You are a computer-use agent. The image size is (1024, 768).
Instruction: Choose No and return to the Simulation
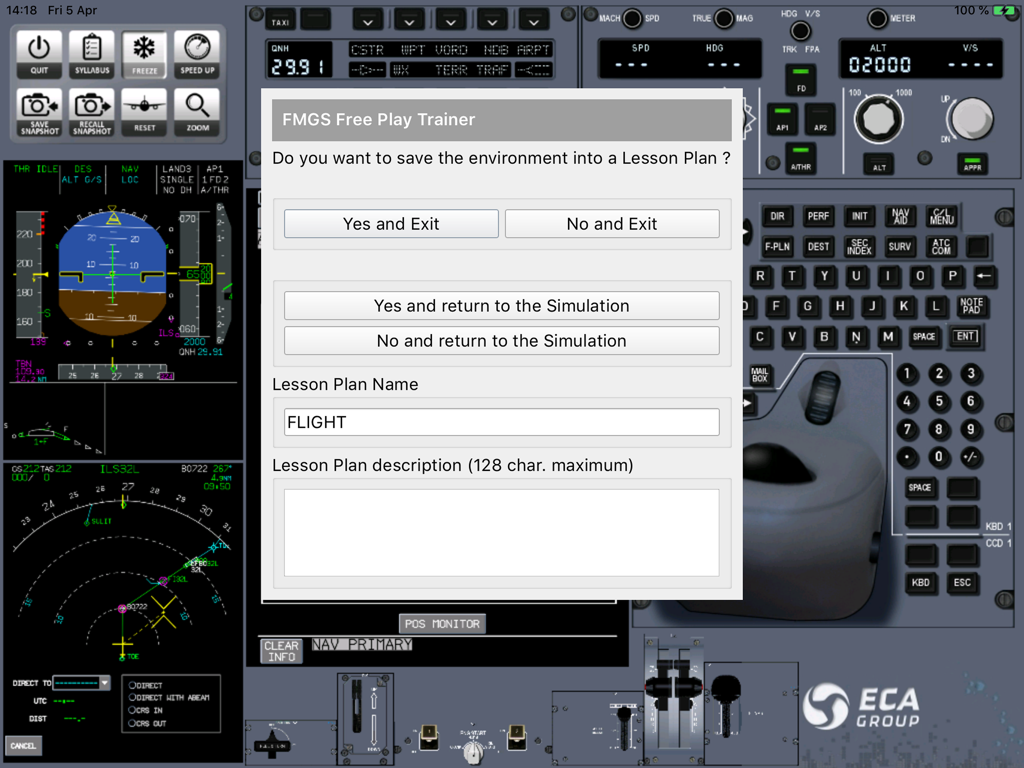tap(501, 341)
